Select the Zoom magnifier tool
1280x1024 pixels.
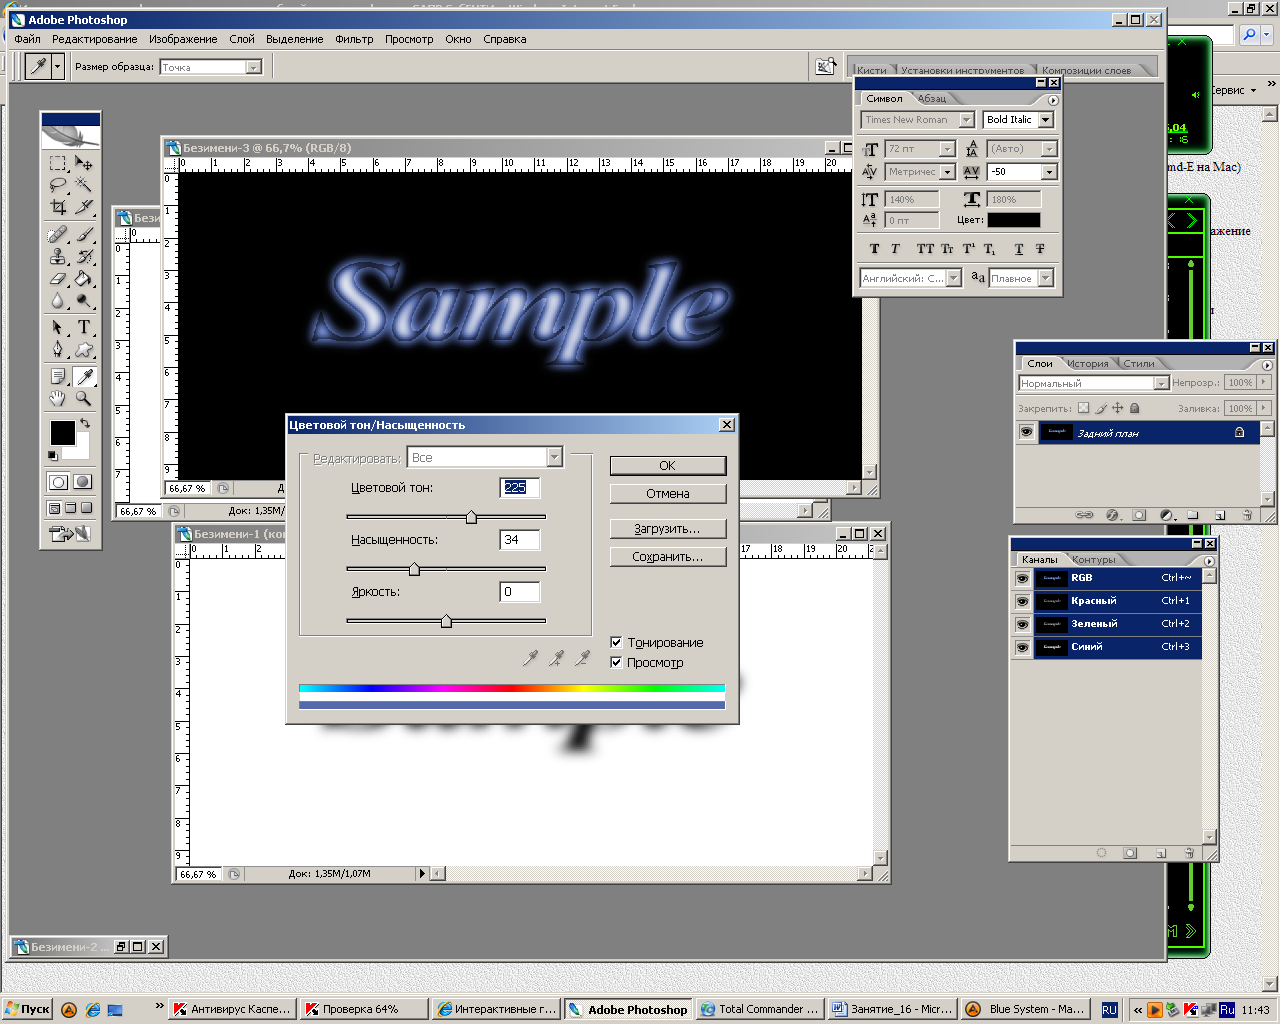(84, 398)
